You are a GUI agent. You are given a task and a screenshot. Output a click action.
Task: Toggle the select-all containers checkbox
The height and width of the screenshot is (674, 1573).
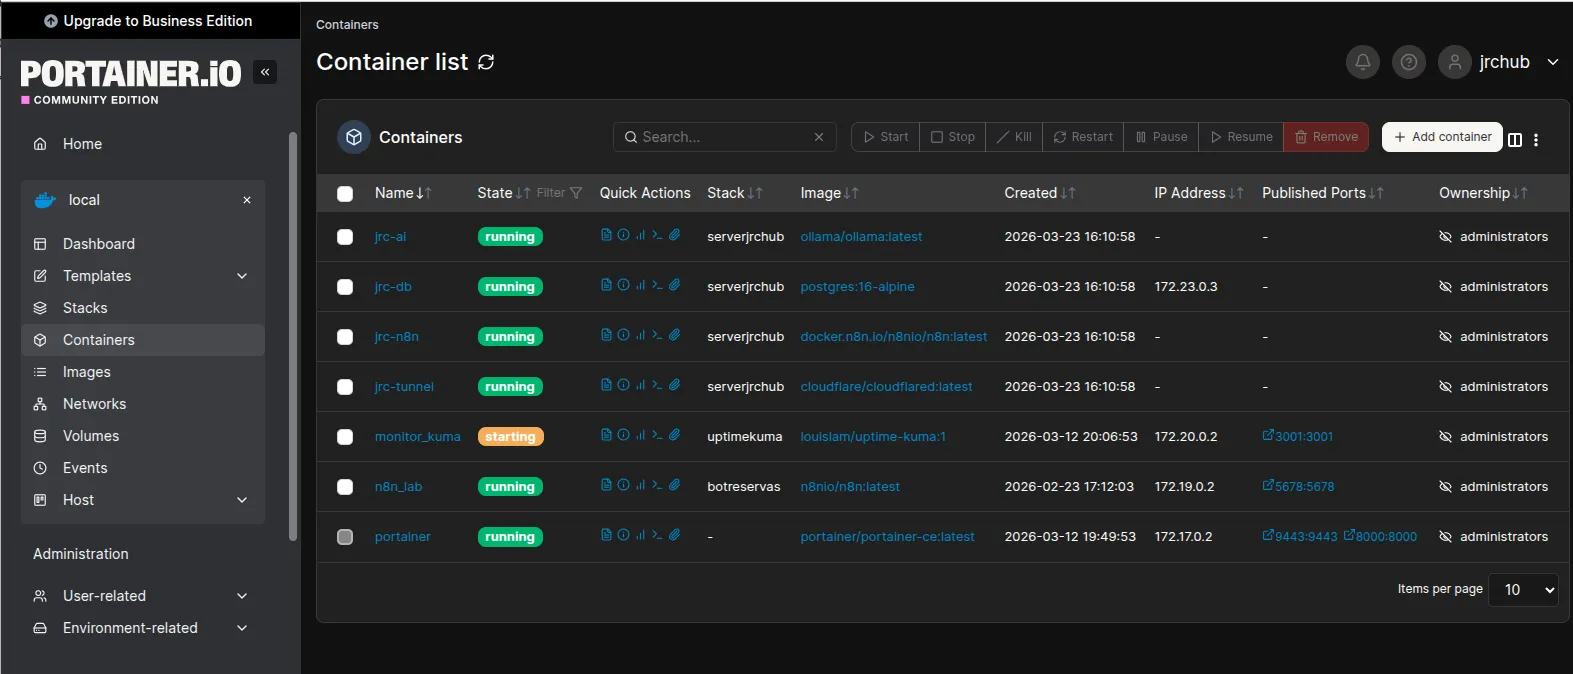pos(345,193)
